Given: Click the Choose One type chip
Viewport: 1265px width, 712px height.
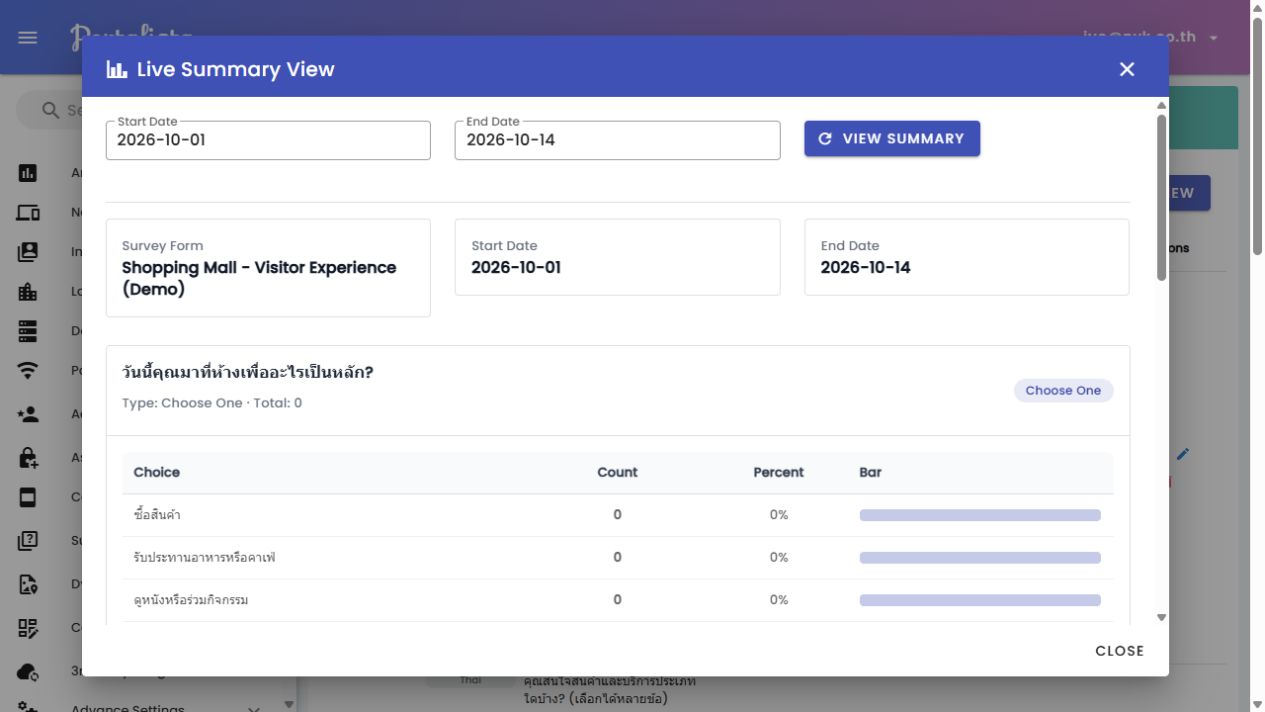Looking at the screenshot, I should (1063, 391).
